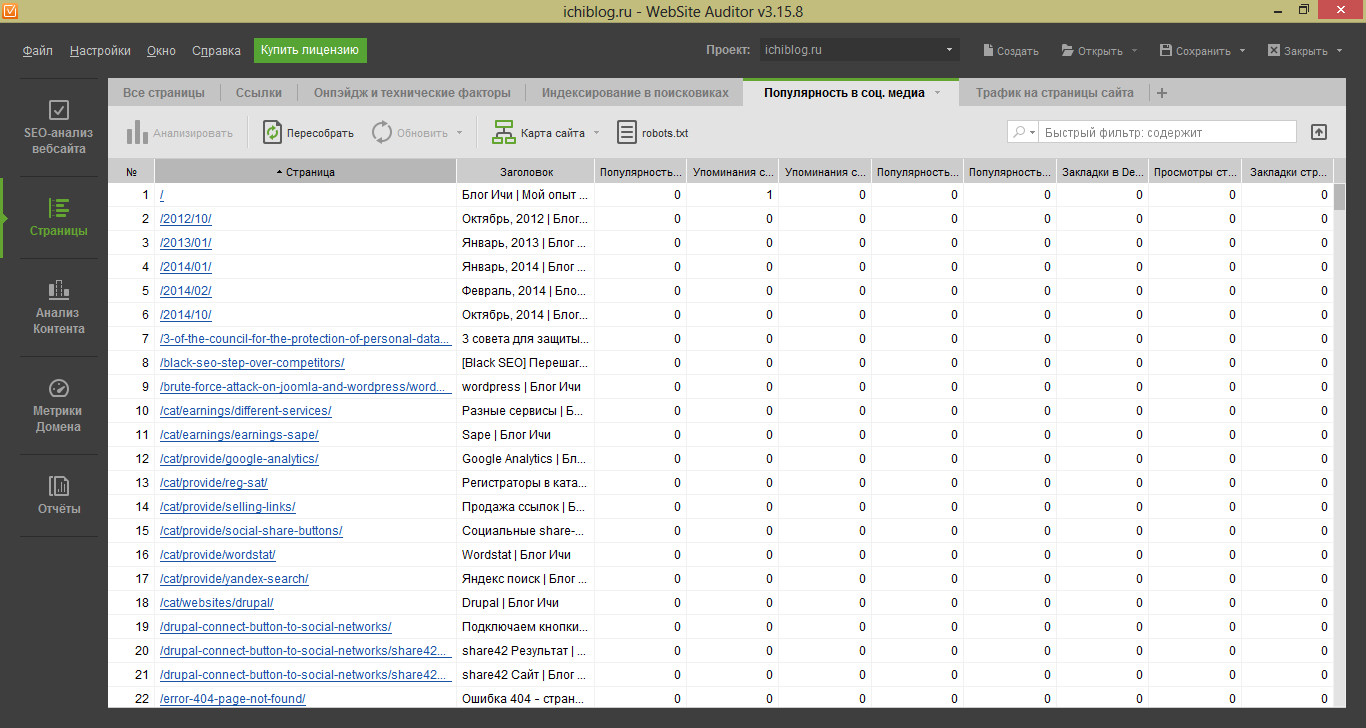This screenshot has height=728, width=1366.
Task: Switch to Индексирование в поисковиках tab
Action: tap(635, 93)
